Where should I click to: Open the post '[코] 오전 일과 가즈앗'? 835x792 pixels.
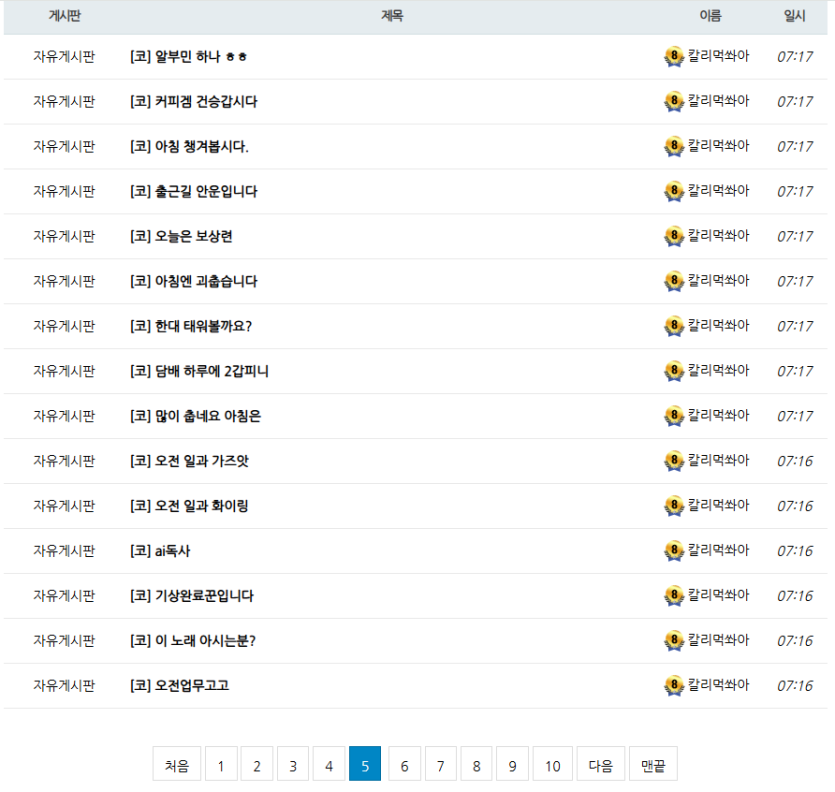(x=190, y=461)
